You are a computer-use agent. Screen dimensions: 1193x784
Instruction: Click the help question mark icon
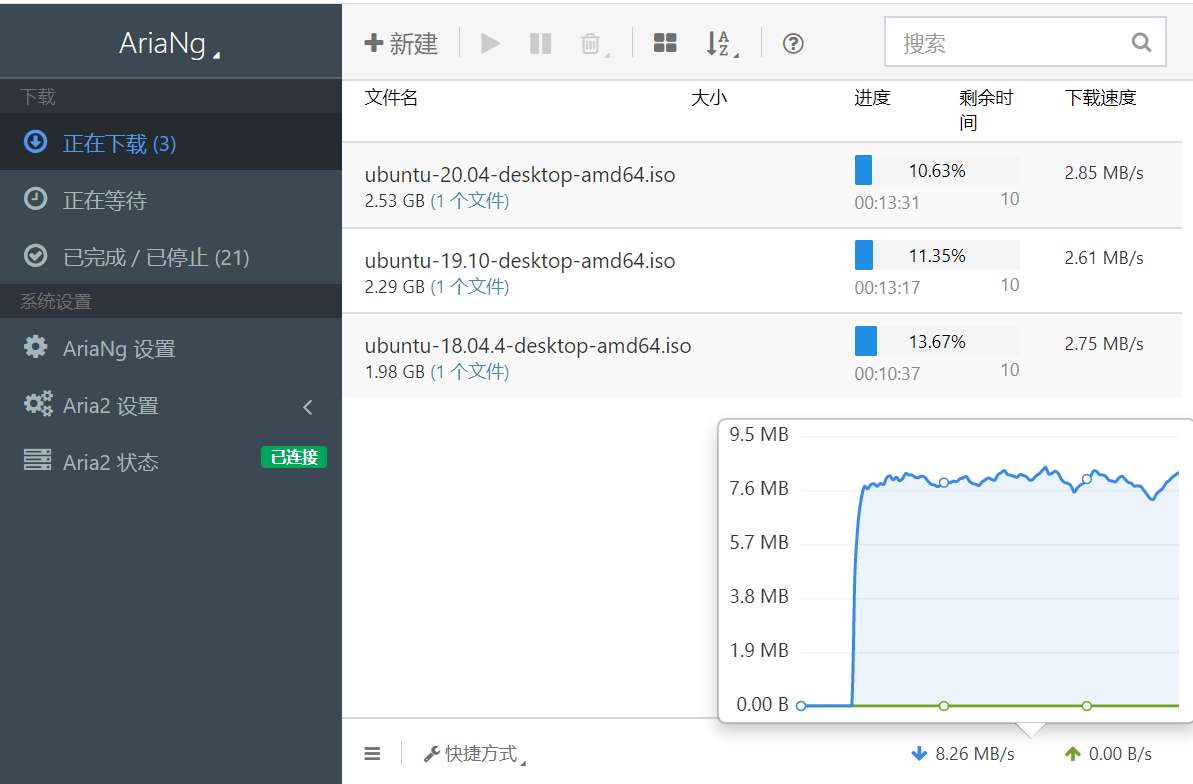793,43
